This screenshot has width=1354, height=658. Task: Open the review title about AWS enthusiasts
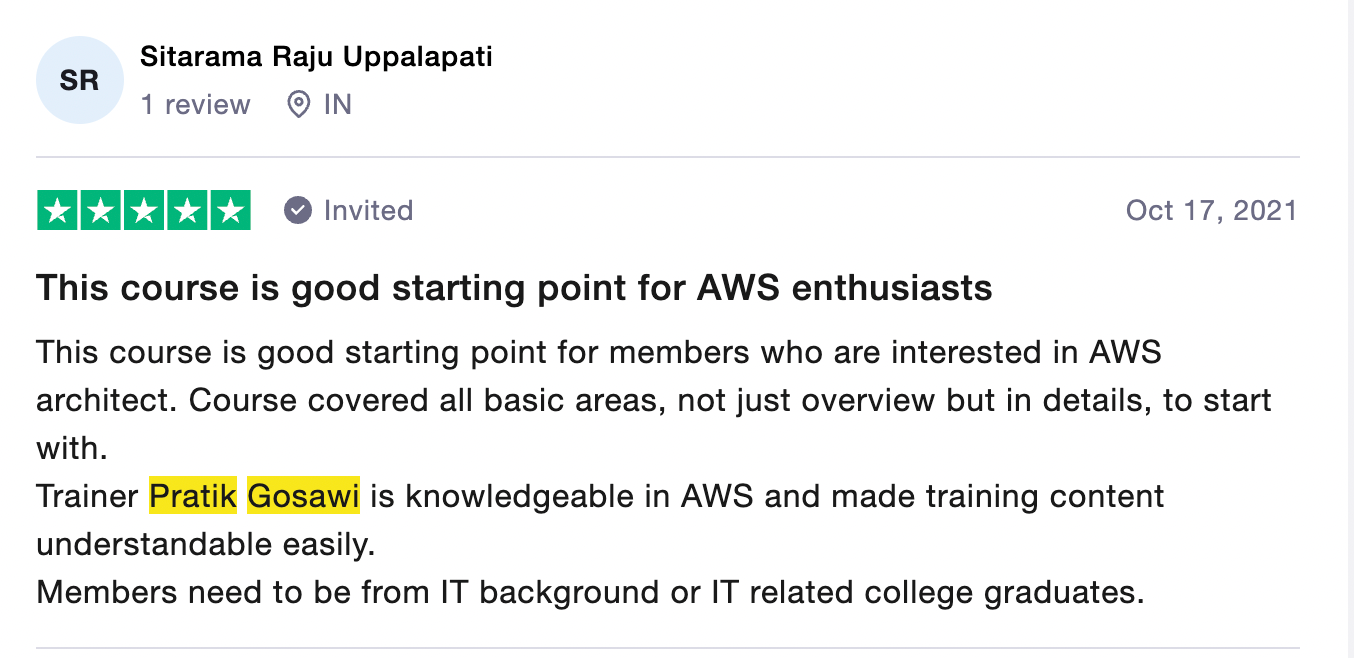(x=514, y=288)
